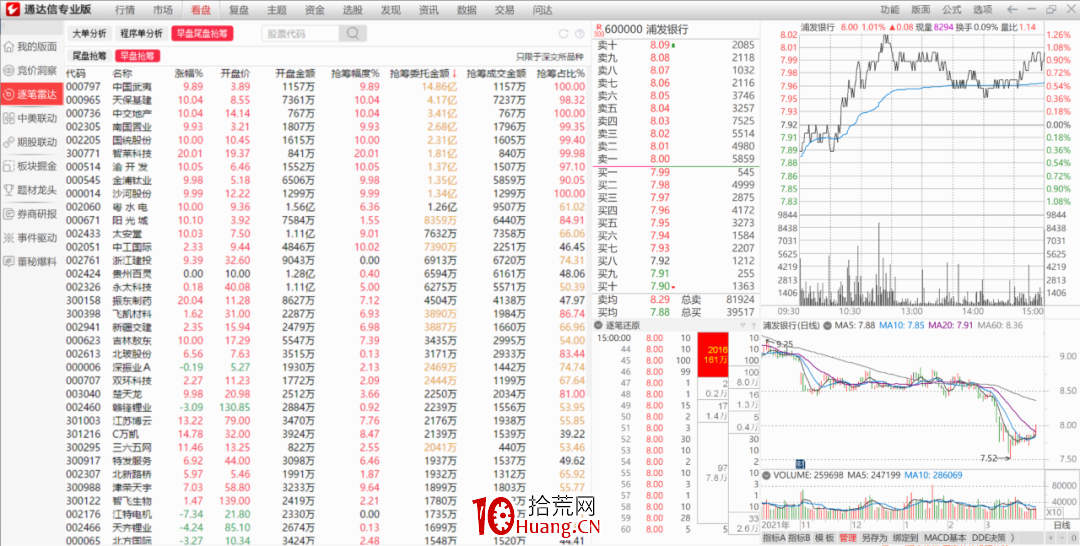Click the 指标A tab below the chart
1080x546 pixels.
[x=772, y=537]
